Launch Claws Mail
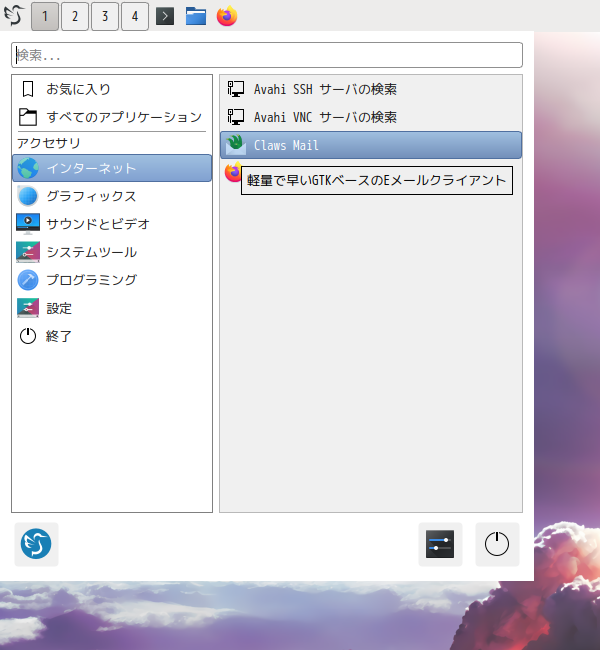Viewport: 600px width, 650px height. [371, 145]
